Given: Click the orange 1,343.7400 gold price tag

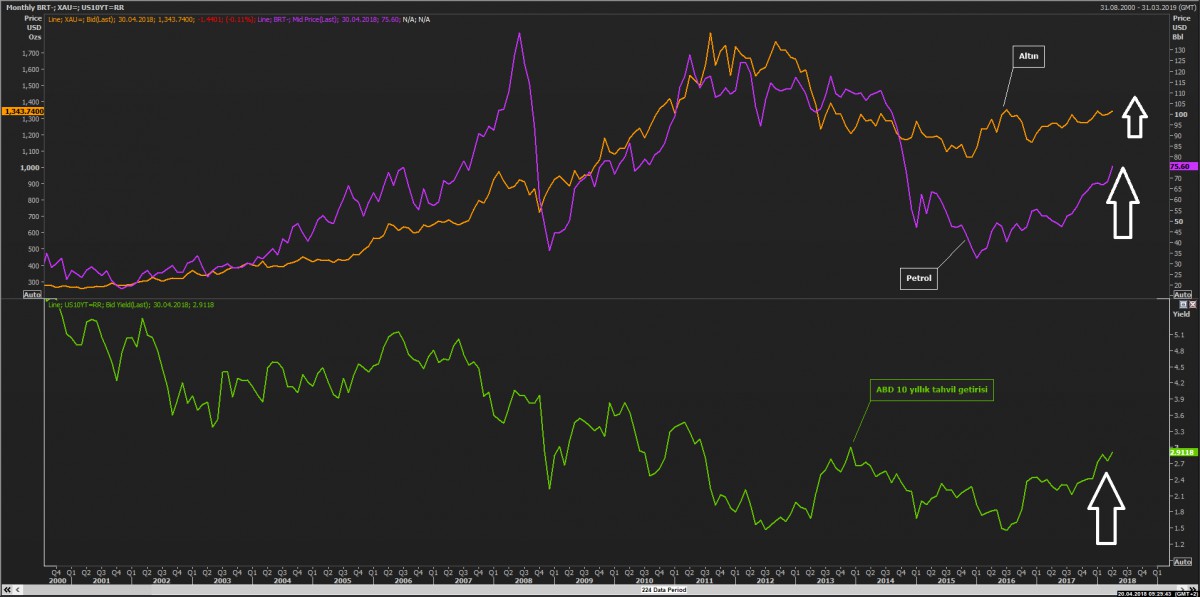Looking at the screenshot, I should tap(22, 111).
